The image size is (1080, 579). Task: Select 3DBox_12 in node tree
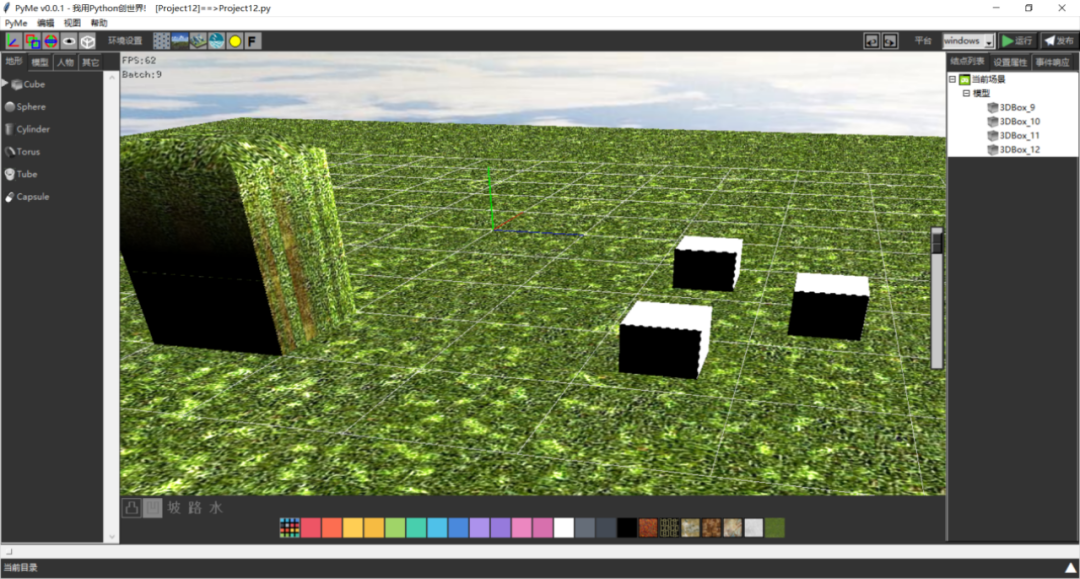(1014, 149)
